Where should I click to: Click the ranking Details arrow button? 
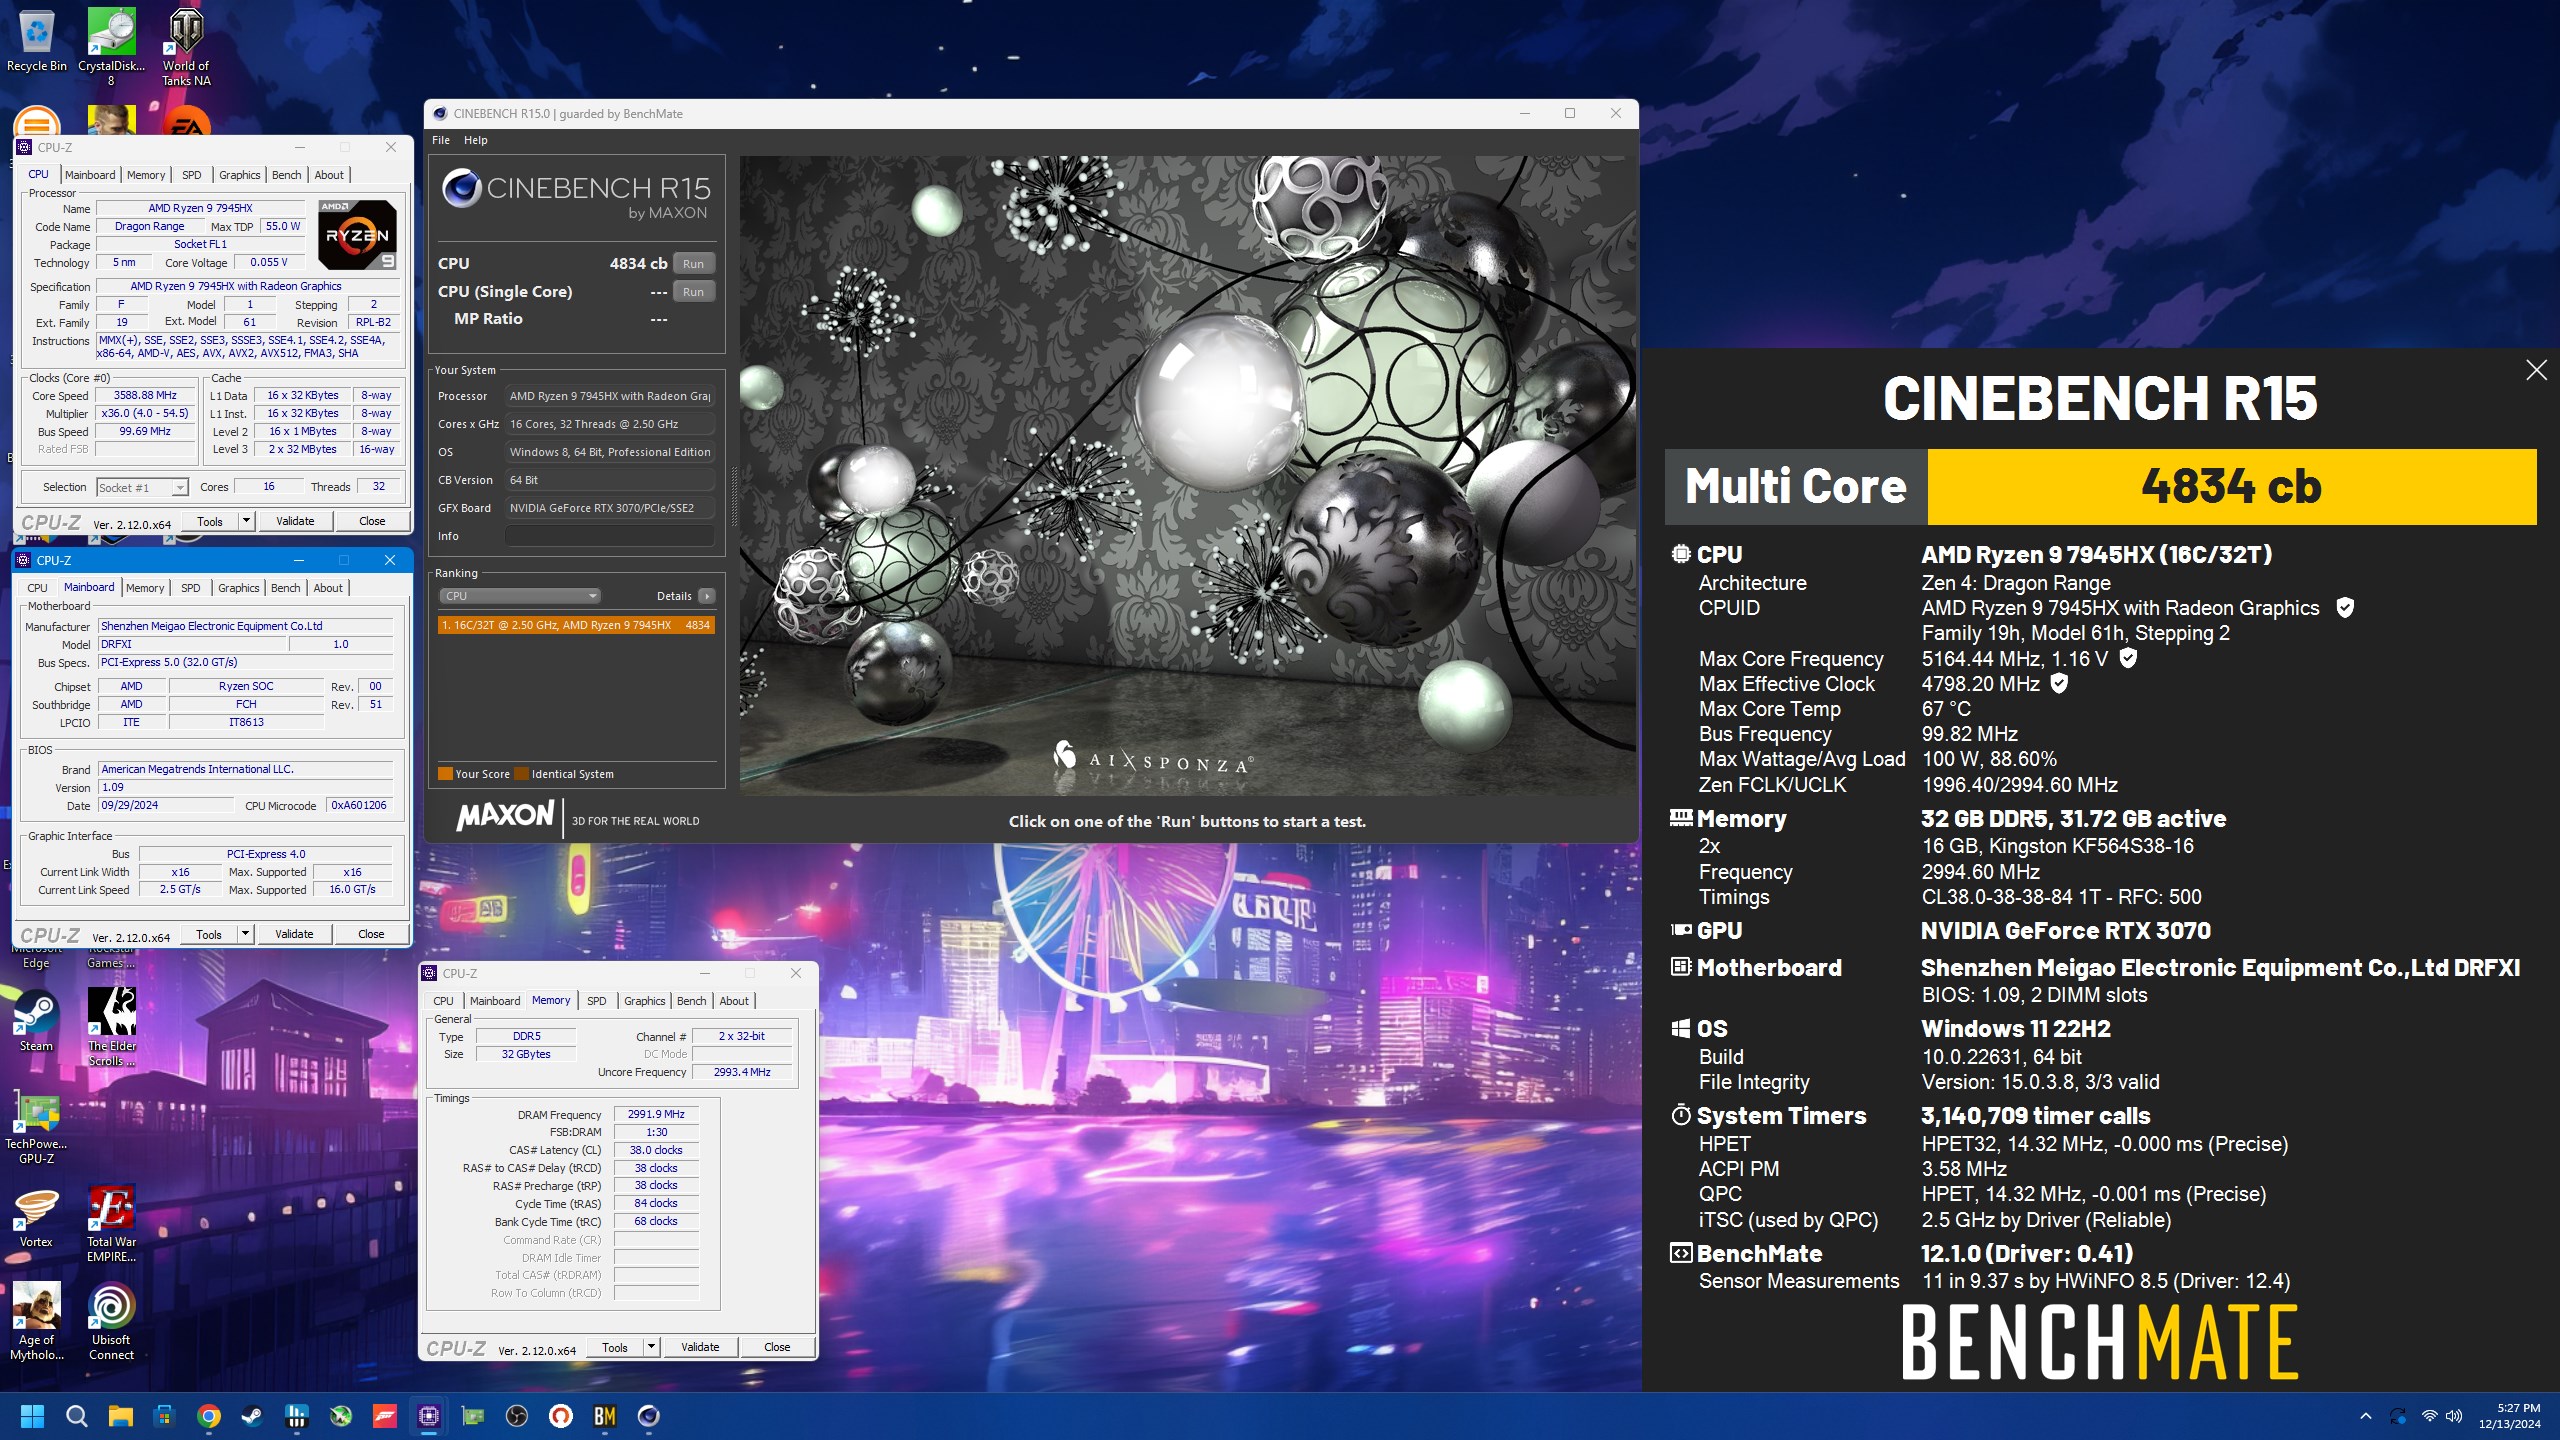(707, 596)
